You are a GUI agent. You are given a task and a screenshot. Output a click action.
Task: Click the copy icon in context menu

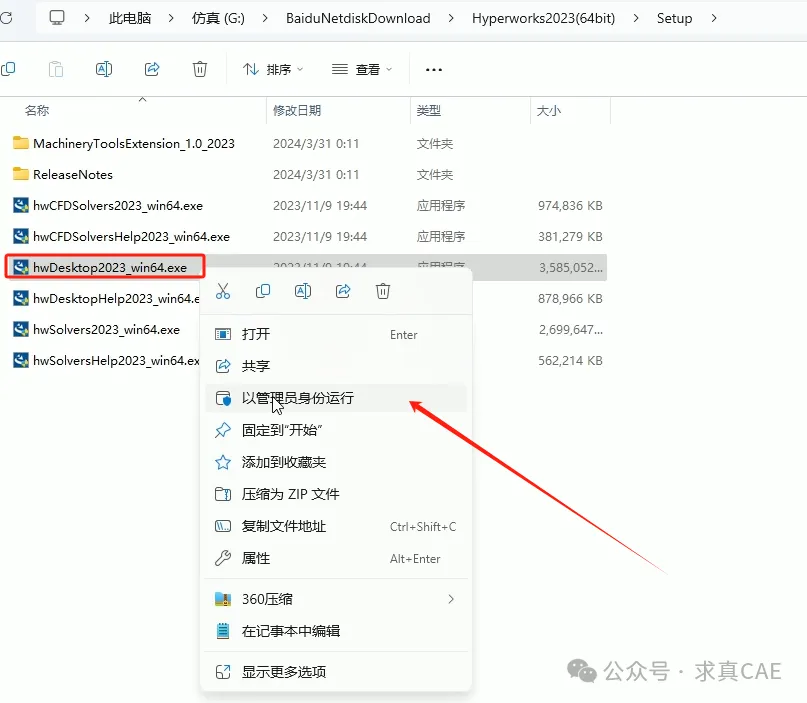click(263, 291)
